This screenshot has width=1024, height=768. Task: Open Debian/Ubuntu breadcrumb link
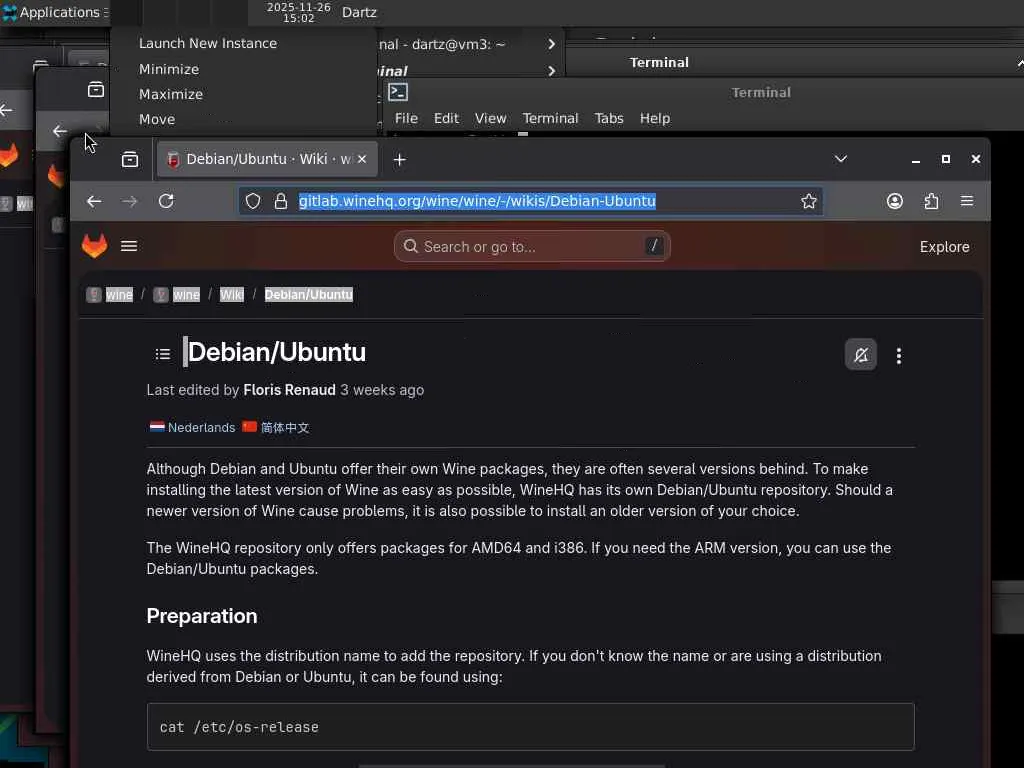308,295
